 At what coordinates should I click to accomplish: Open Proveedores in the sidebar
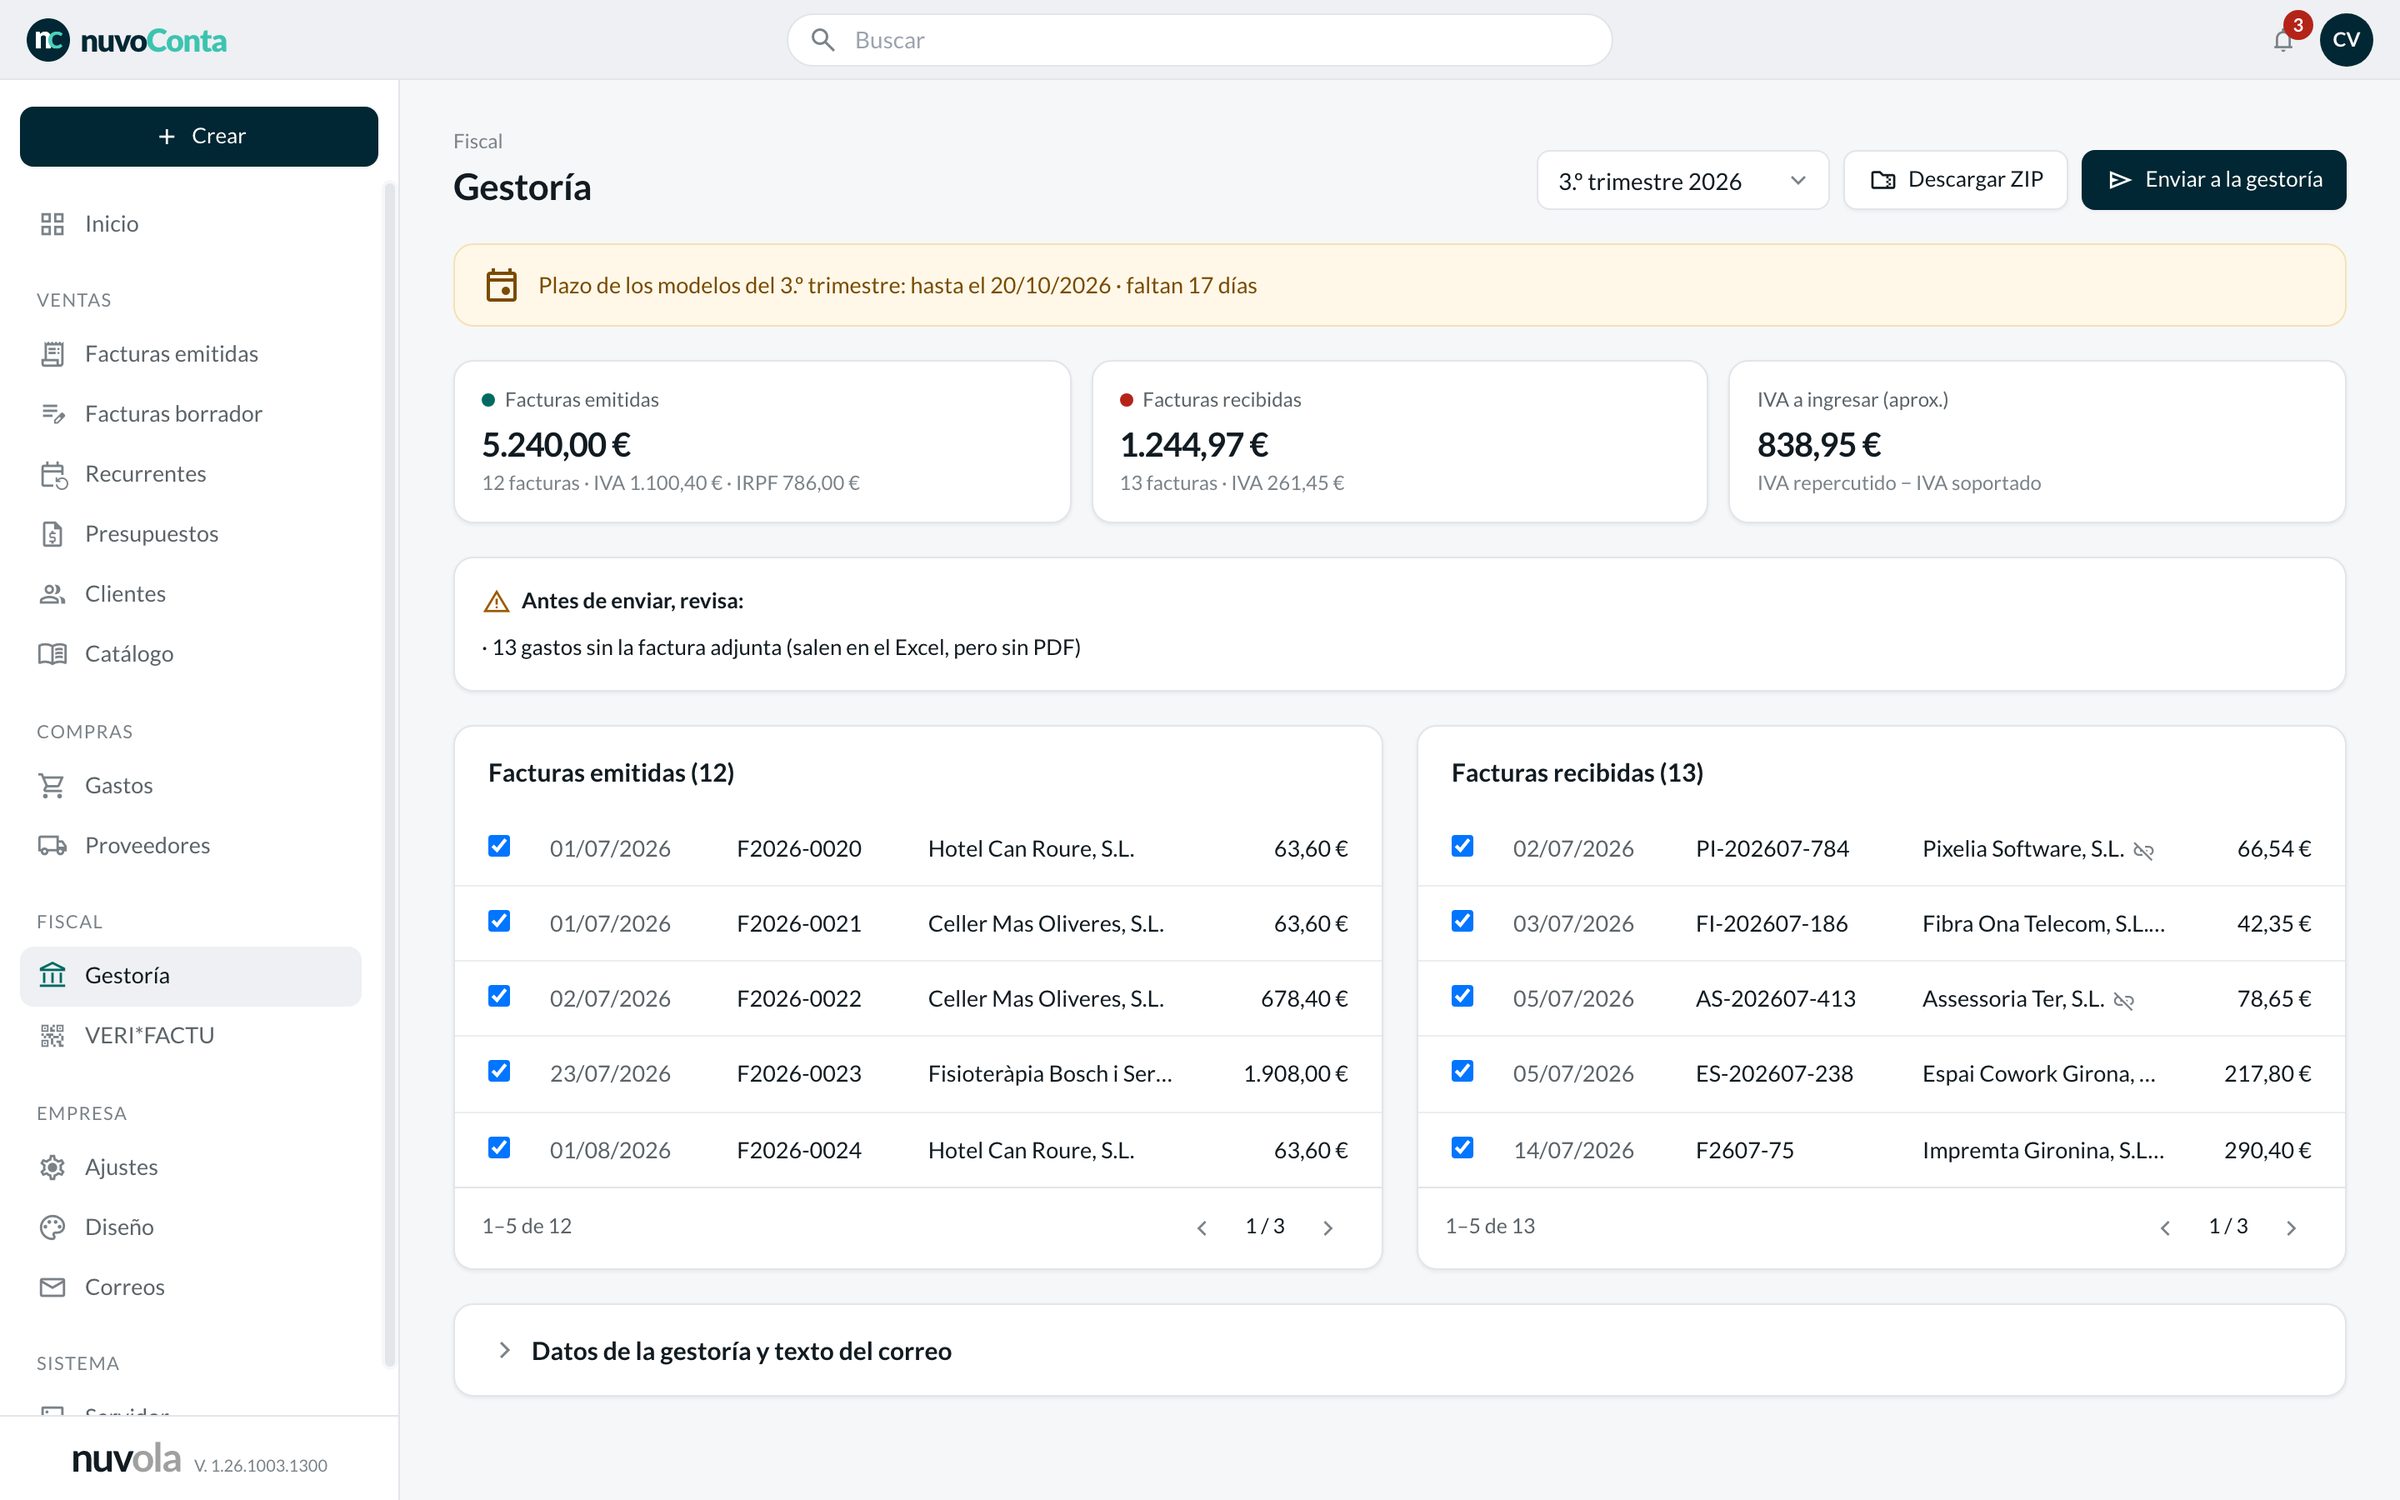(190, 846)
